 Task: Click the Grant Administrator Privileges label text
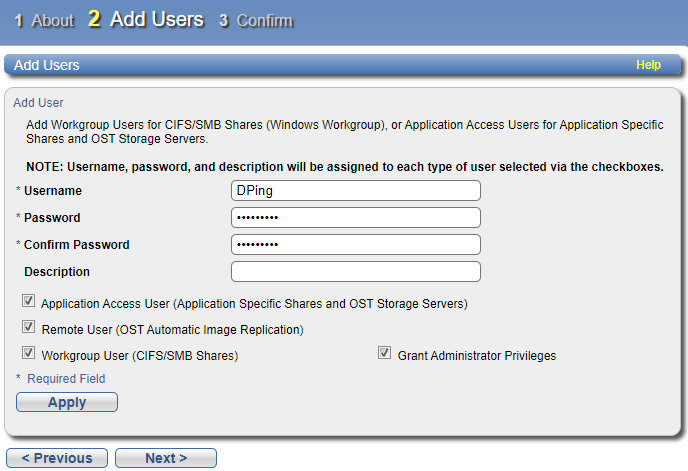click(x=477, y=355)
